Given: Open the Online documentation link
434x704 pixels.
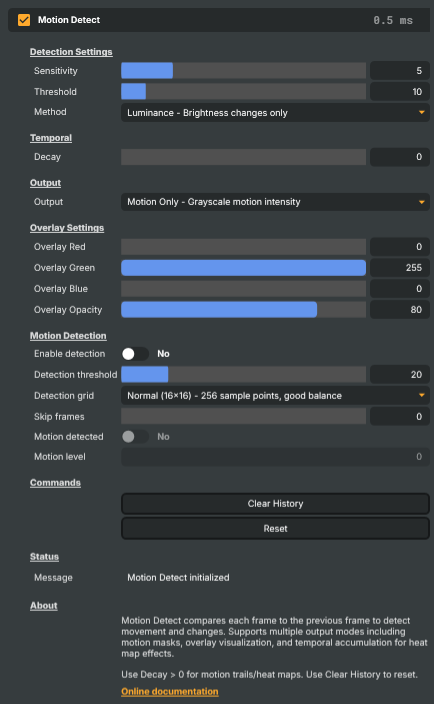Looking at the screenshot, I should [170, 691].
